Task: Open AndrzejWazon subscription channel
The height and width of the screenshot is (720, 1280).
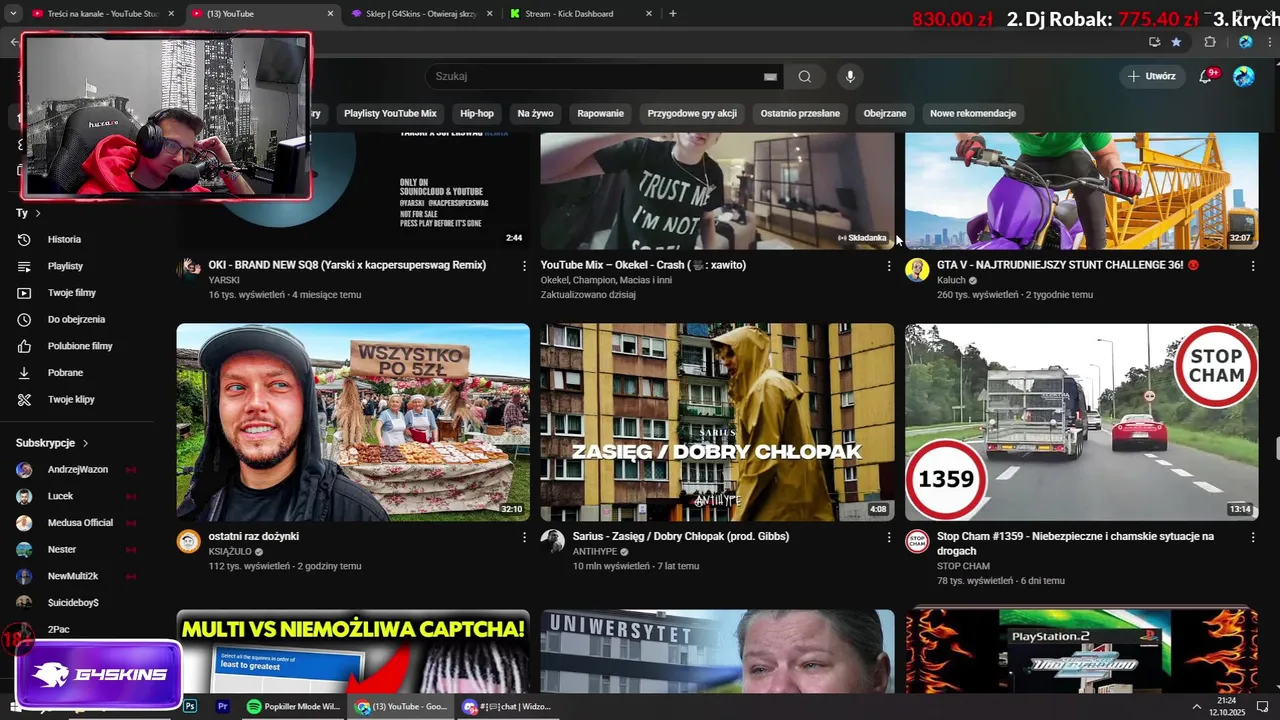Action: click(78, 469)
